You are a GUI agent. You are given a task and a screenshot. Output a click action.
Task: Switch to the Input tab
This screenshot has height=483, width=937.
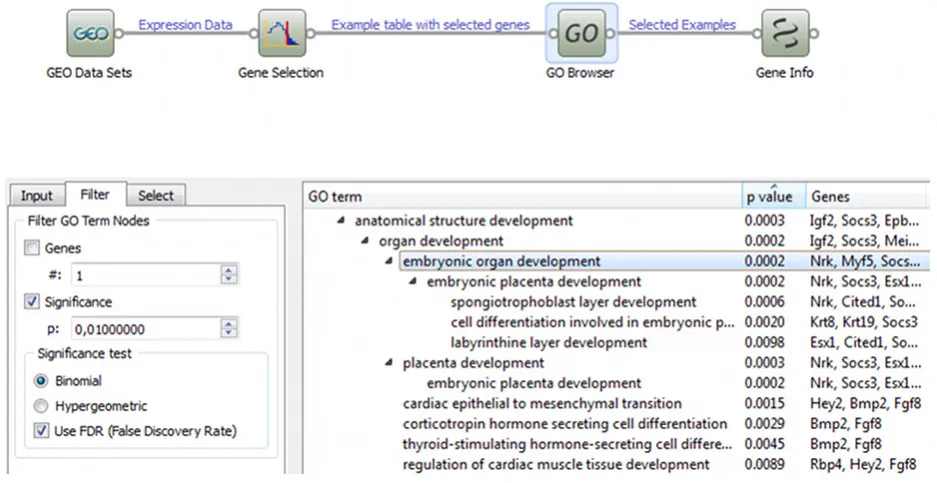click(x=37, y=195)
